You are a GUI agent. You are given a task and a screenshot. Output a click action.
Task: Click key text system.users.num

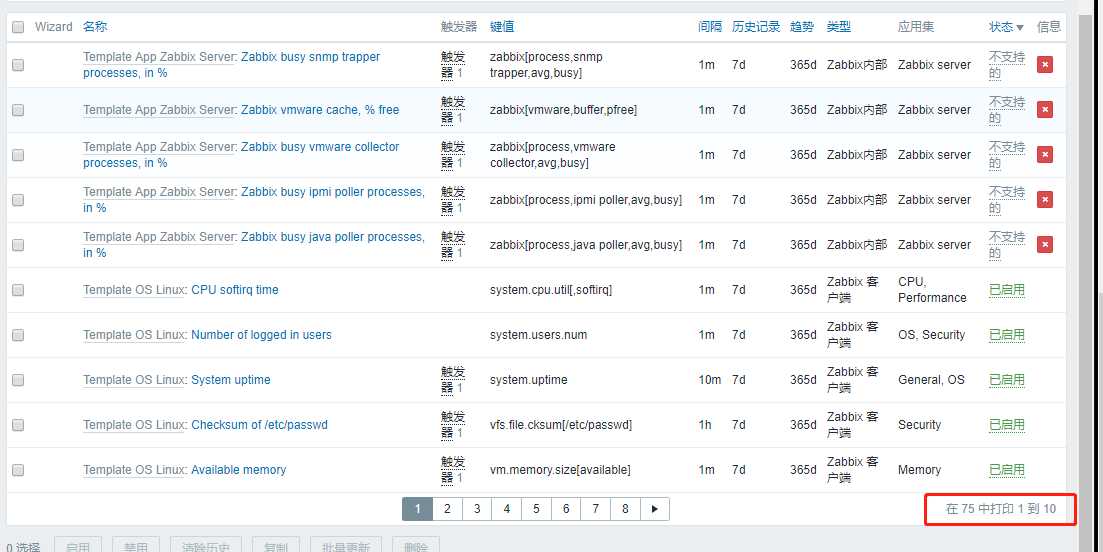pos(538,335)
